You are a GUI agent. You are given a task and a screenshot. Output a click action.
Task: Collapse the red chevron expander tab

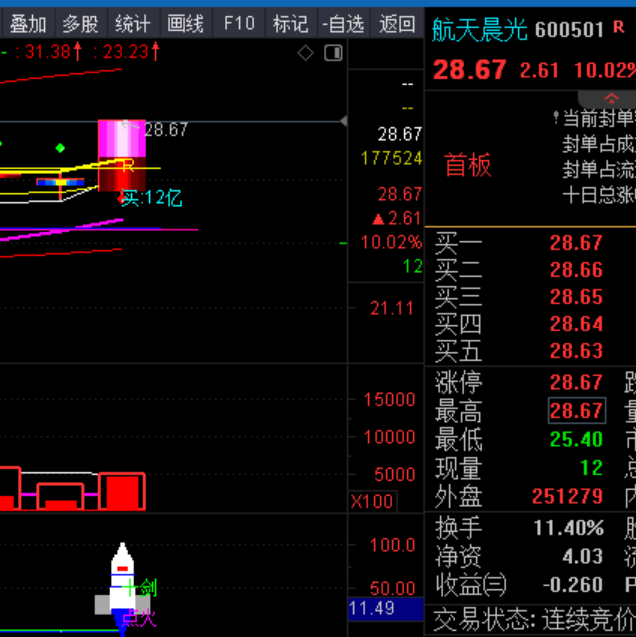point(611,98)
